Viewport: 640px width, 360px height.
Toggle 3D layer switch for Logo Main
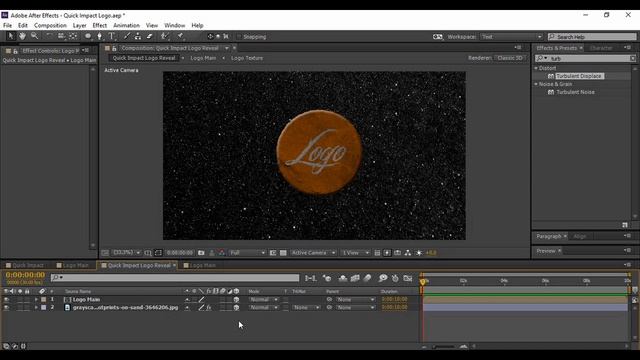click(x=236, y=300)
